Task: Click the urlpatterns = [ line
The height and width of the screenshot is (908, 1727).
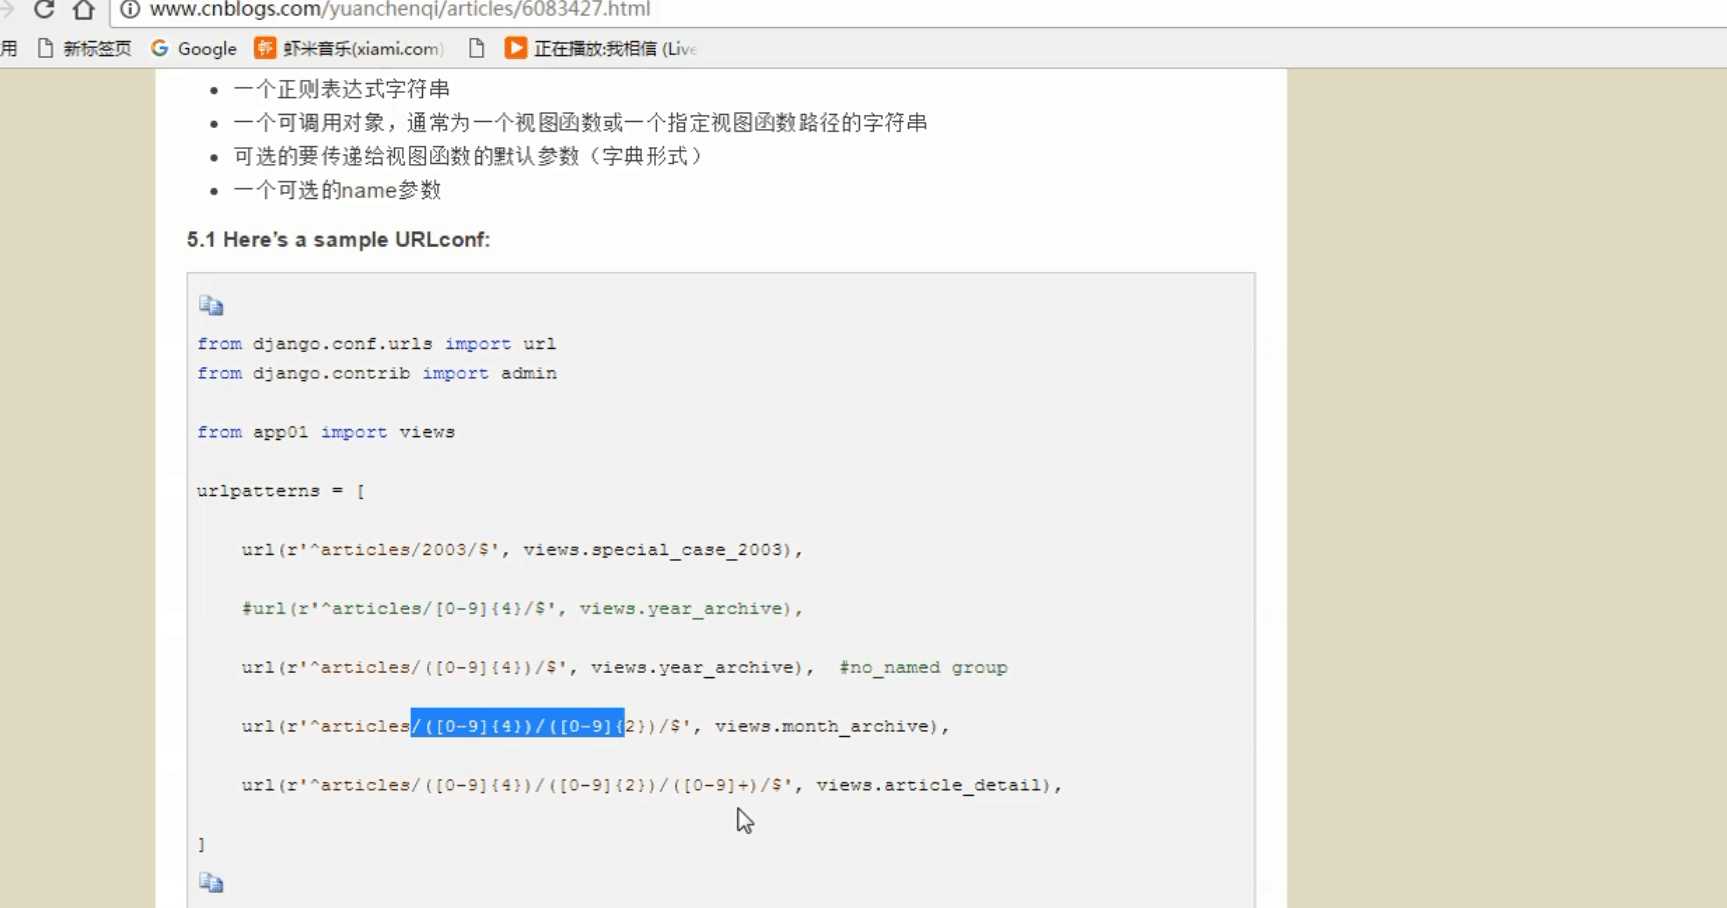Action: [x=280, y=491]
